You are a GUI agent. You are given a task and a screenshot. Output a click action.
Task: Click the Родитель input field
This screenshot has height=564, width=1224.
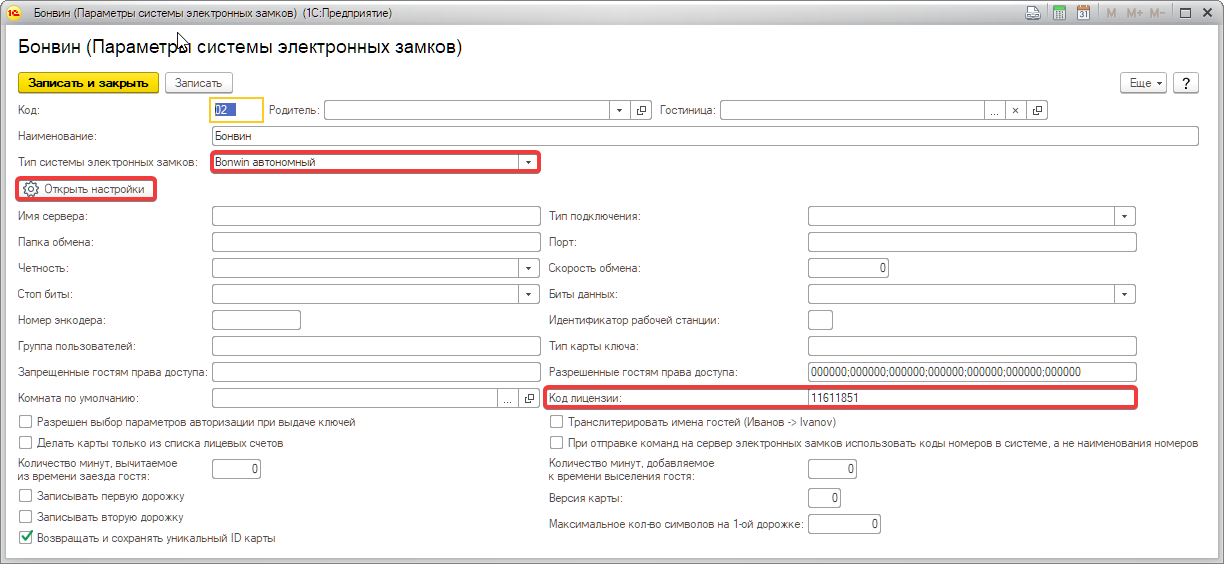click(467, 110)
